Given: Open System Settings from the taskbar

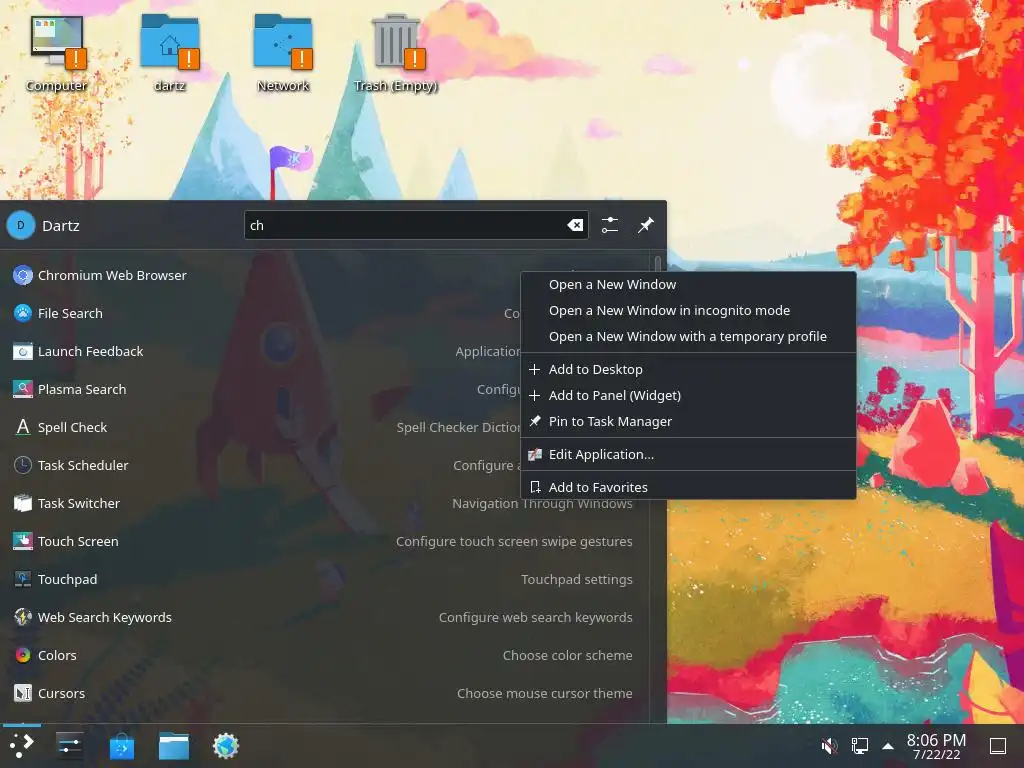Looking at the screenshot, I should coord(69,746).
